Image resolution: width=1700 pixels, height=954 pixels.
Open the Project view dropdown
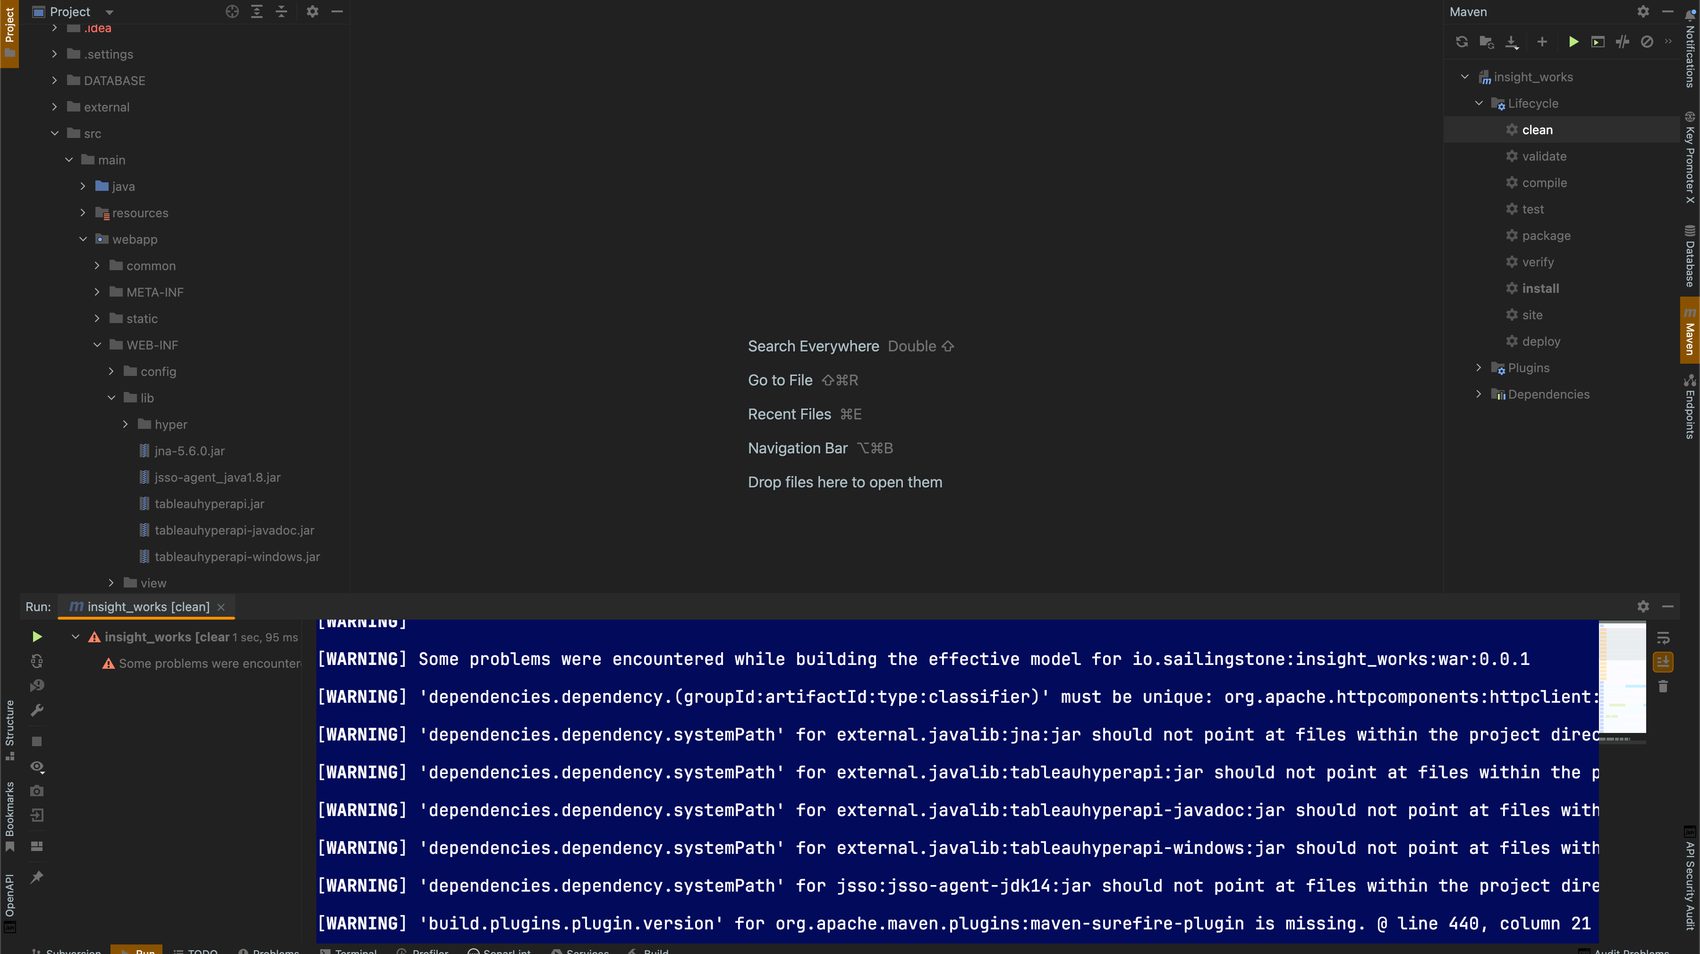[x=109, y=12]
